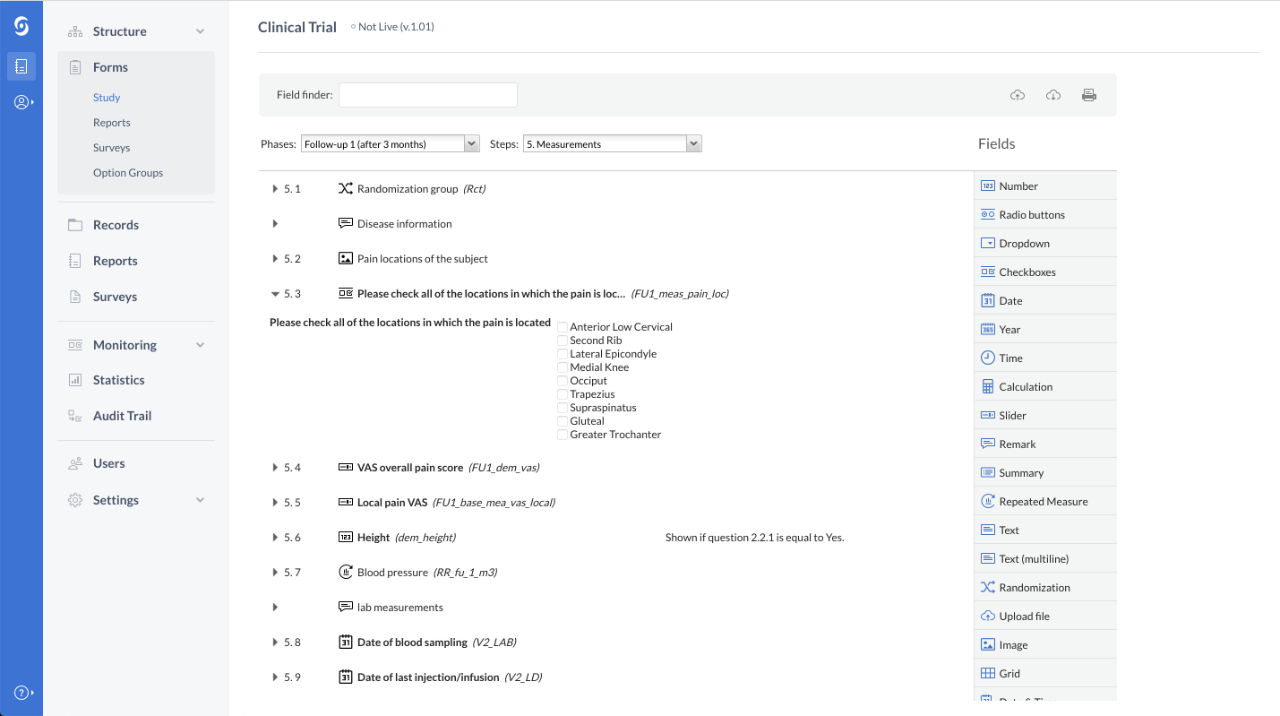This screenshot has width=1280, height=716.
Task: Click the user profile icon in left sidebar
Action: coord(22,101)
